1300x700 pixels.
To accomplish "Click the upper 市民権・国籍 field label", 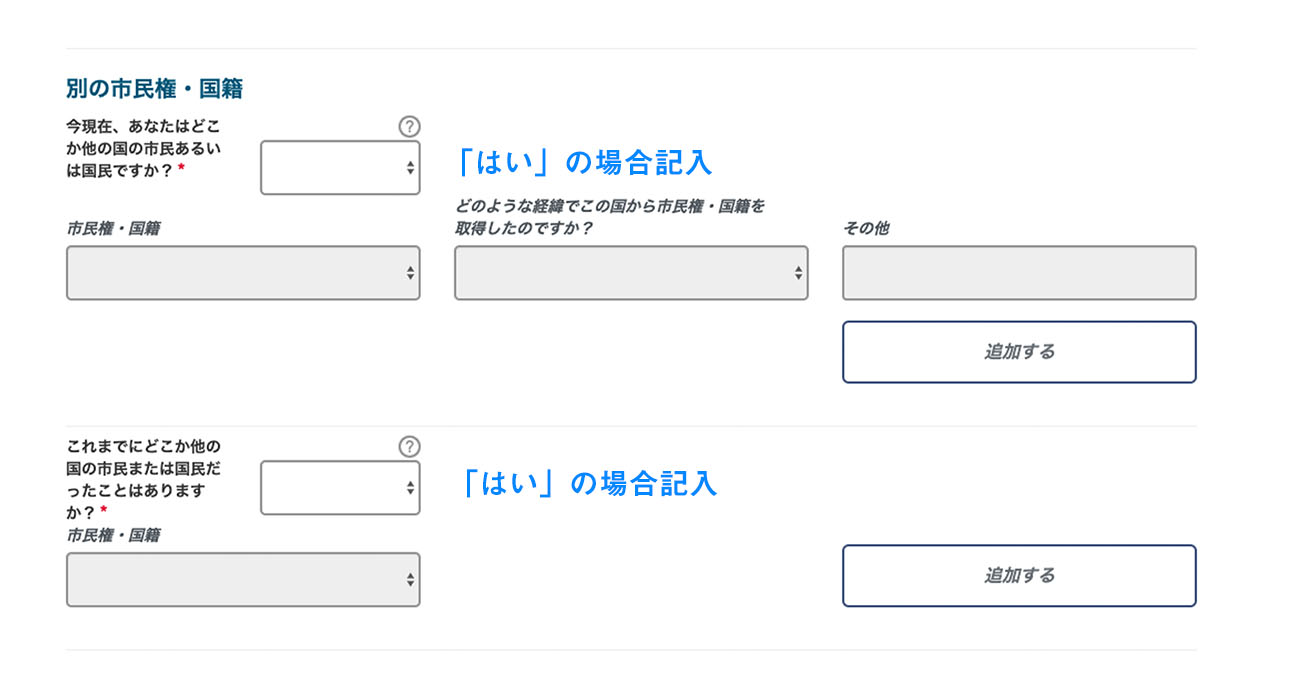I will (113, 228).
